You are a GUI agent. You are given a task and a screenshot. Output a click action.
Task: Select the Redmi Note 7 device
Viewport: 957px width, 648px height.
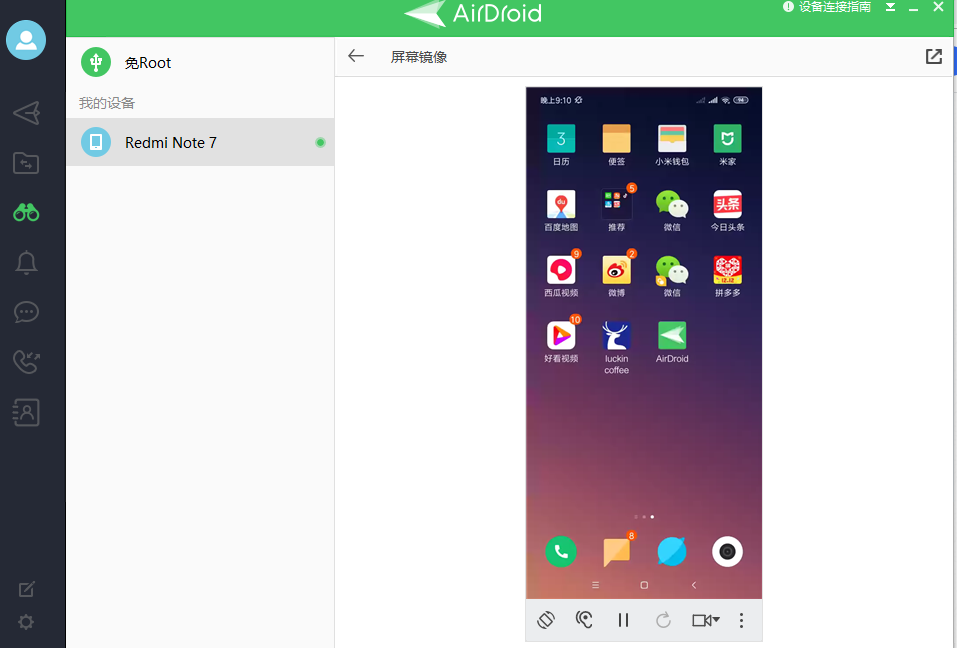[200, 142]
